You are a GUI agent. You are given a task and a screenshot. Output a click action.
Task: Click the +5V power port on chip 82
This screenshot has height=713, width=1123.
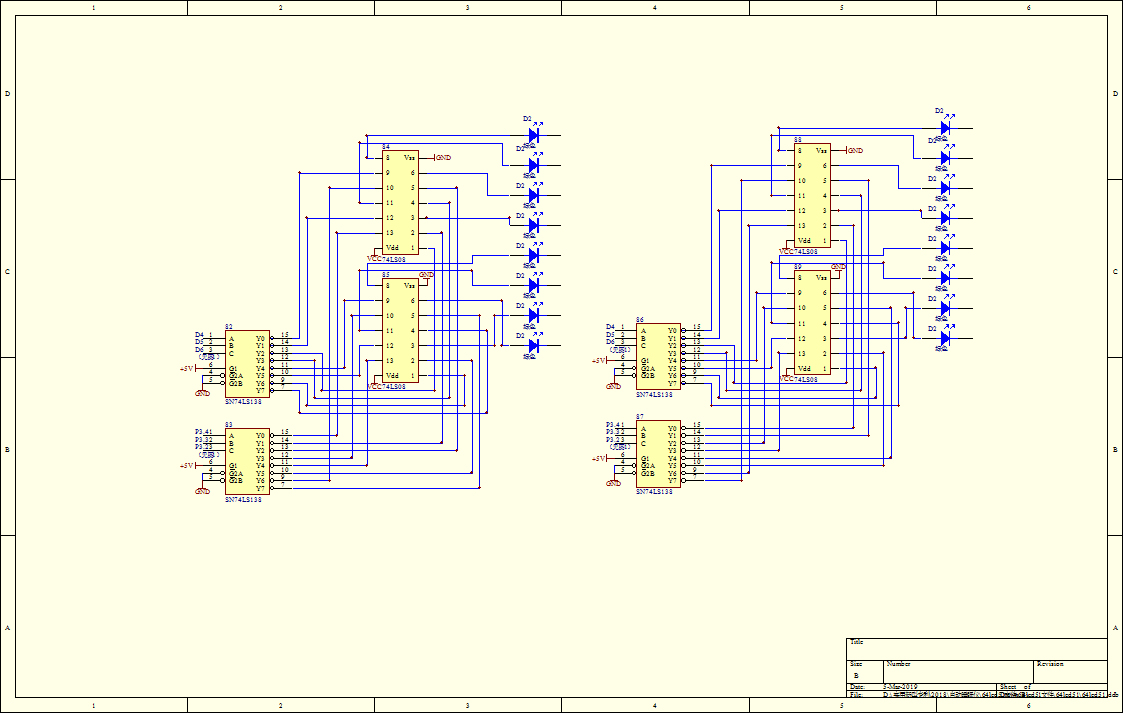(x=187, y=369)
